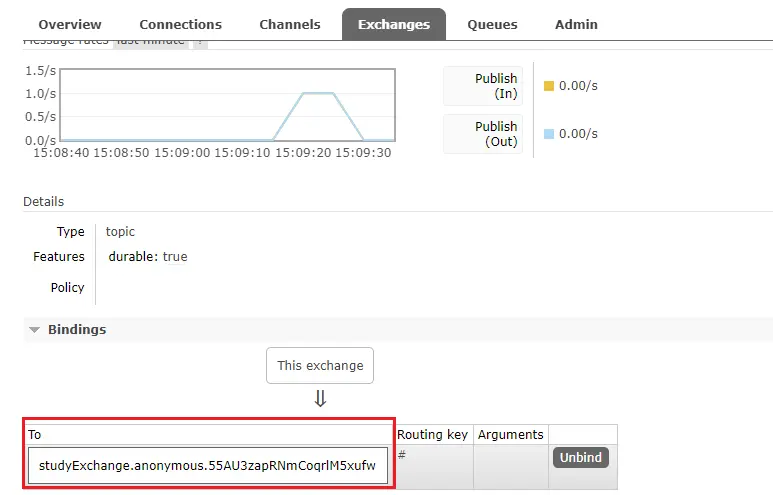
Task: Go to the Channels tab
Action: click(x=290, y=24)
